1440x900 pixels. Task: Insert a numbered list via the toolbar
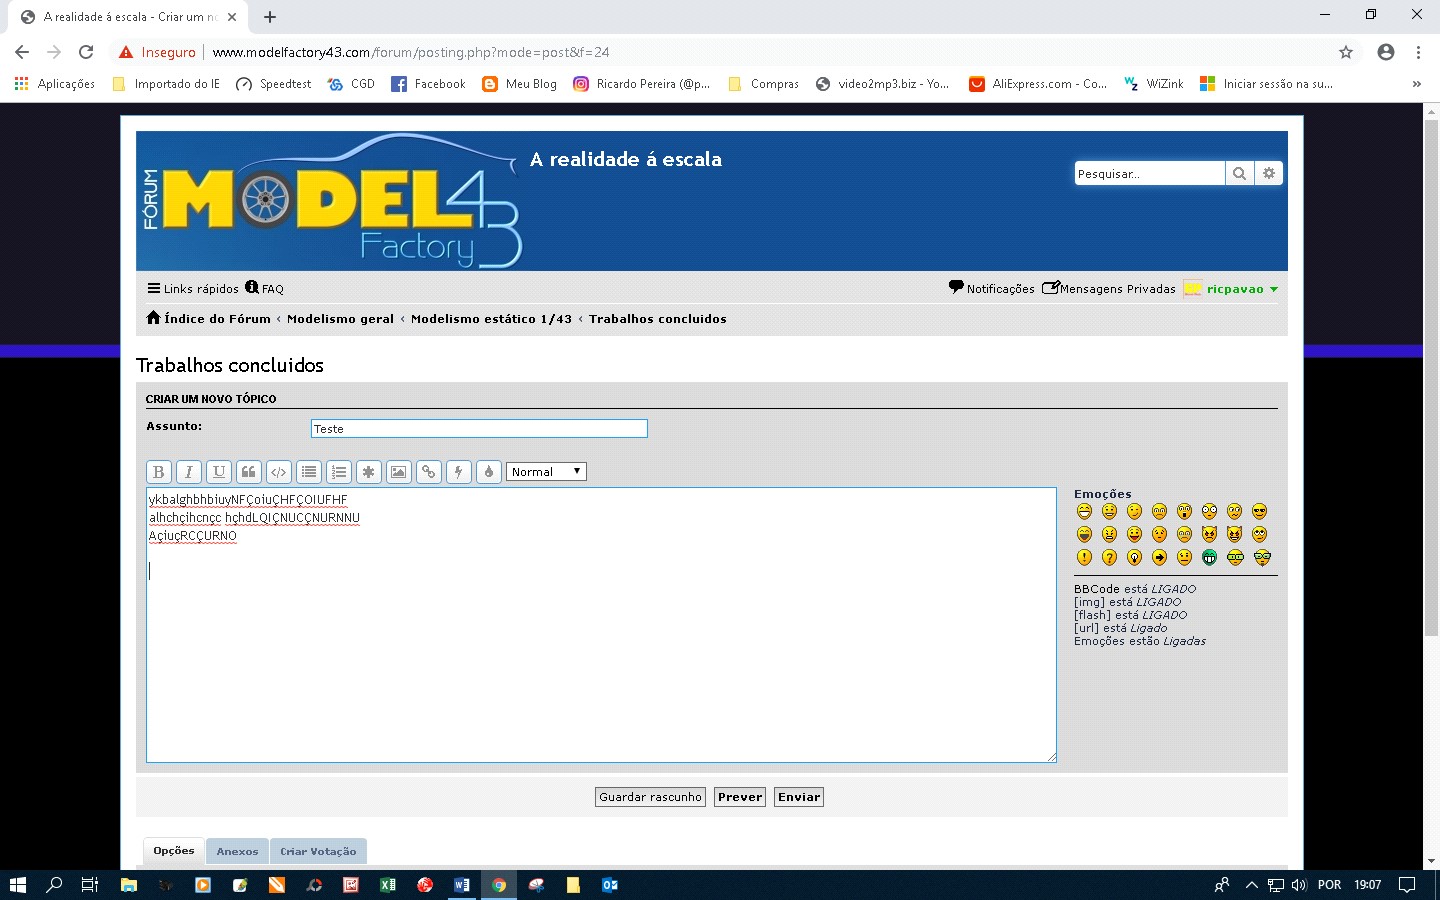(338, 472)
